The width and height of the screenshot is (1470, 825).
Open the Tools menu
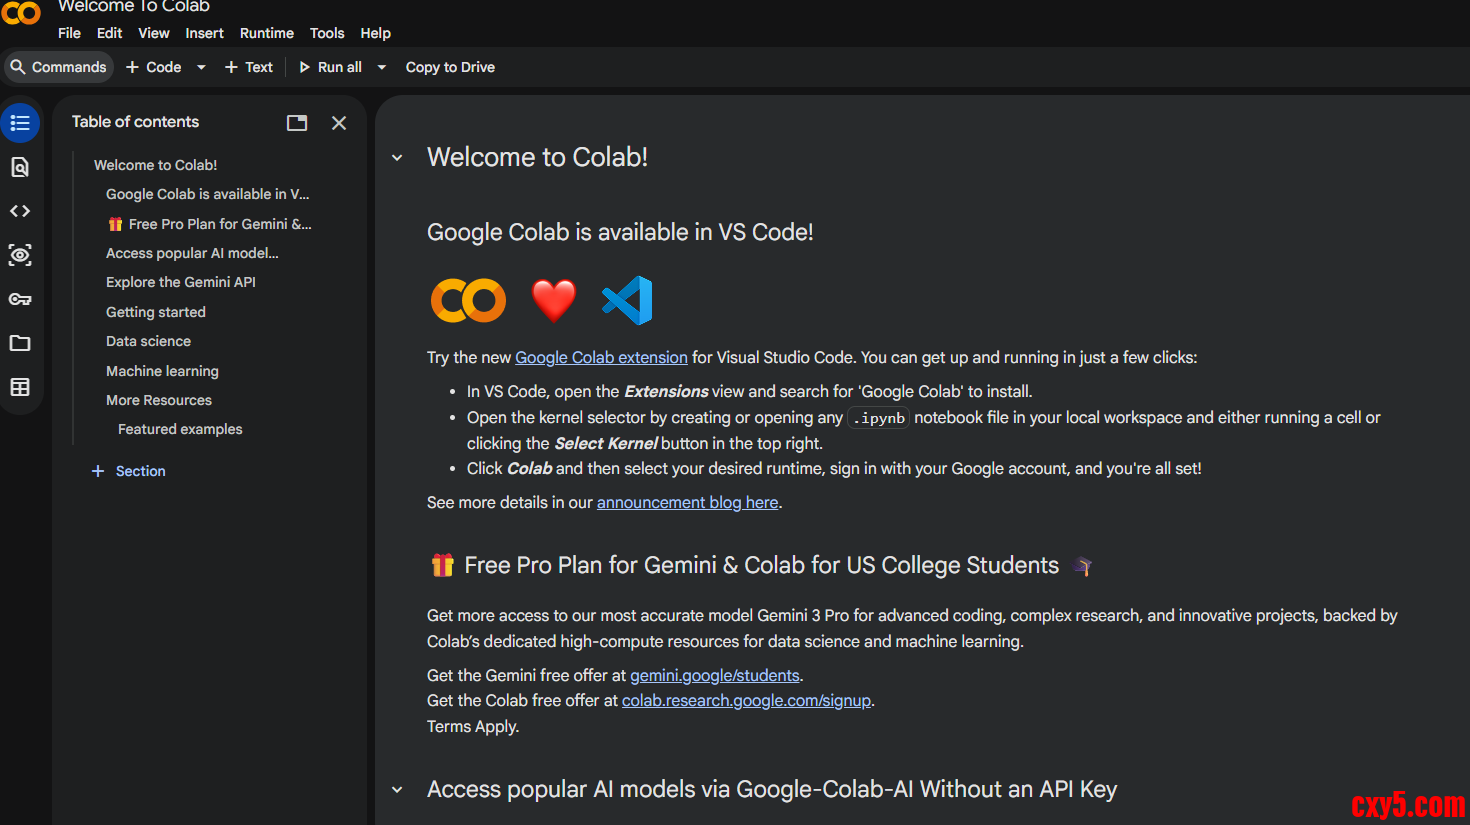(x=327, y=33)
